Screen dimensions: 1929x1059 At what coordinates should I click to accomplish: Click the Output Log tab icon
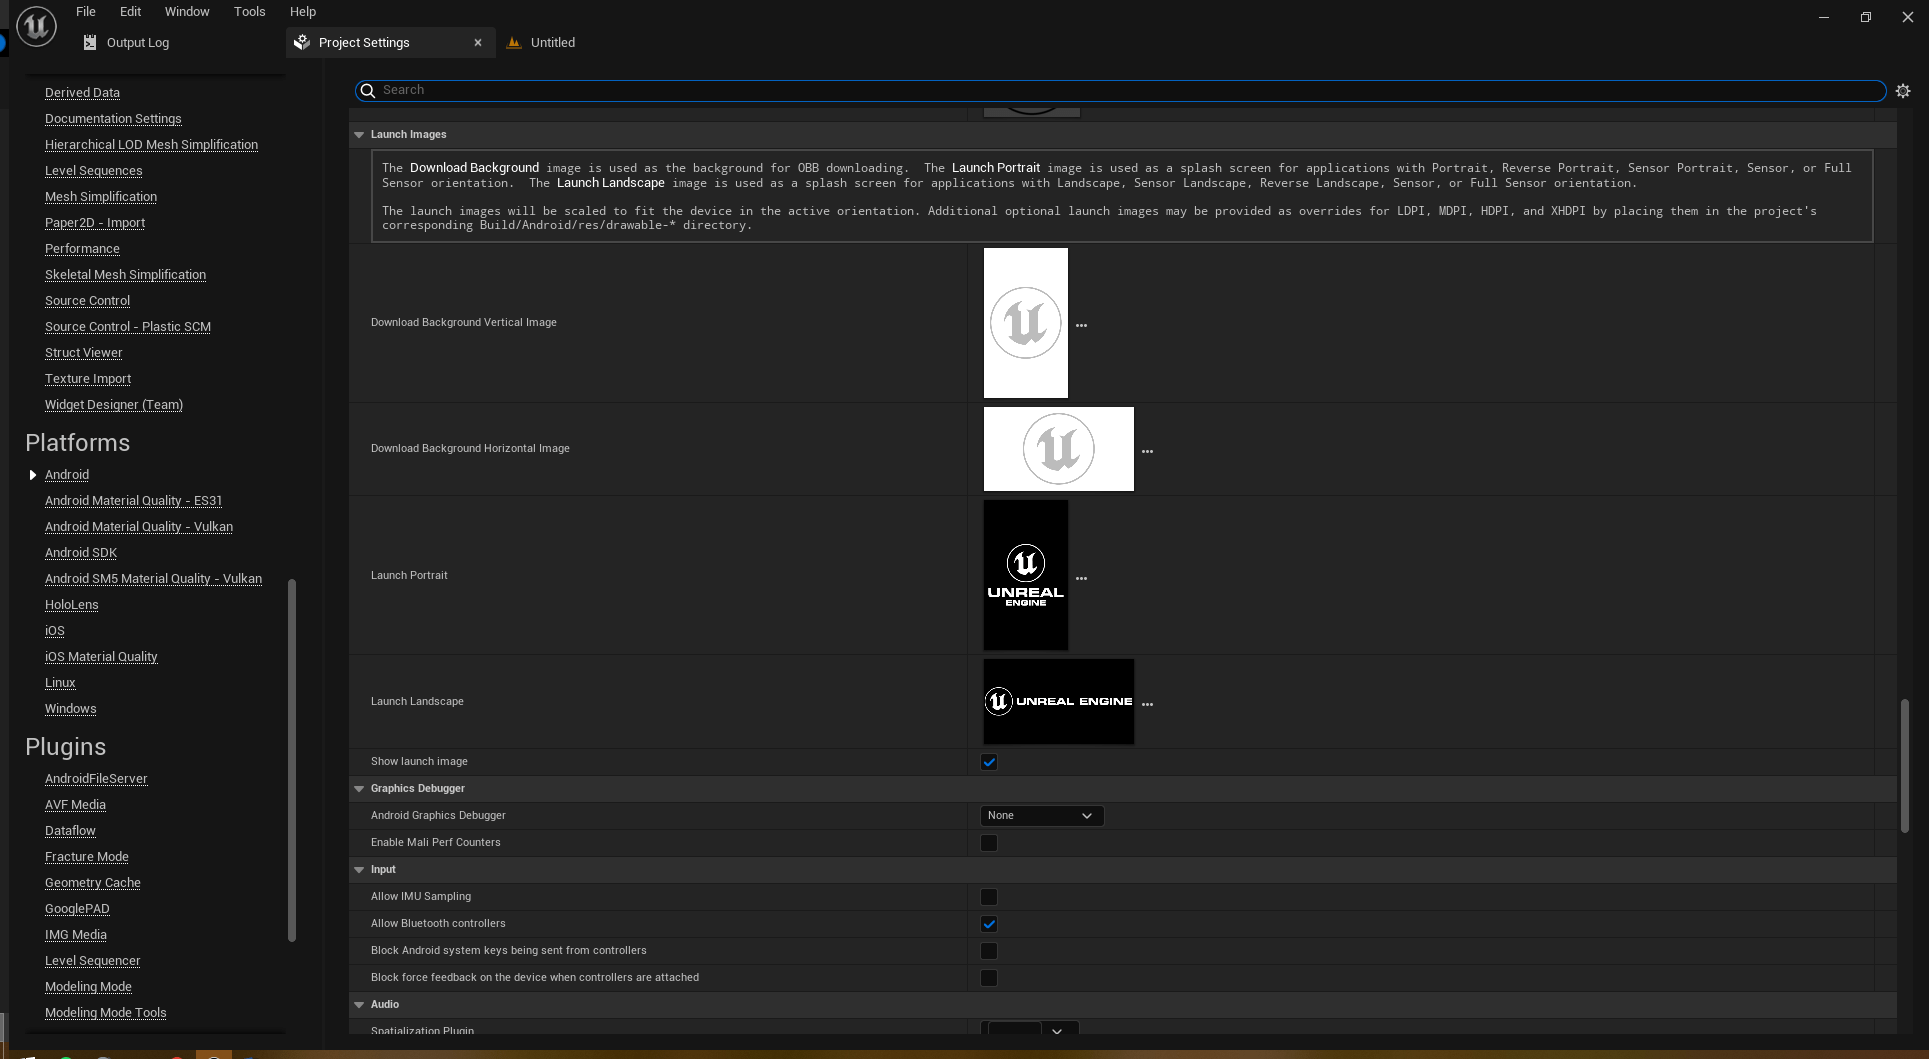coord(90,42)
